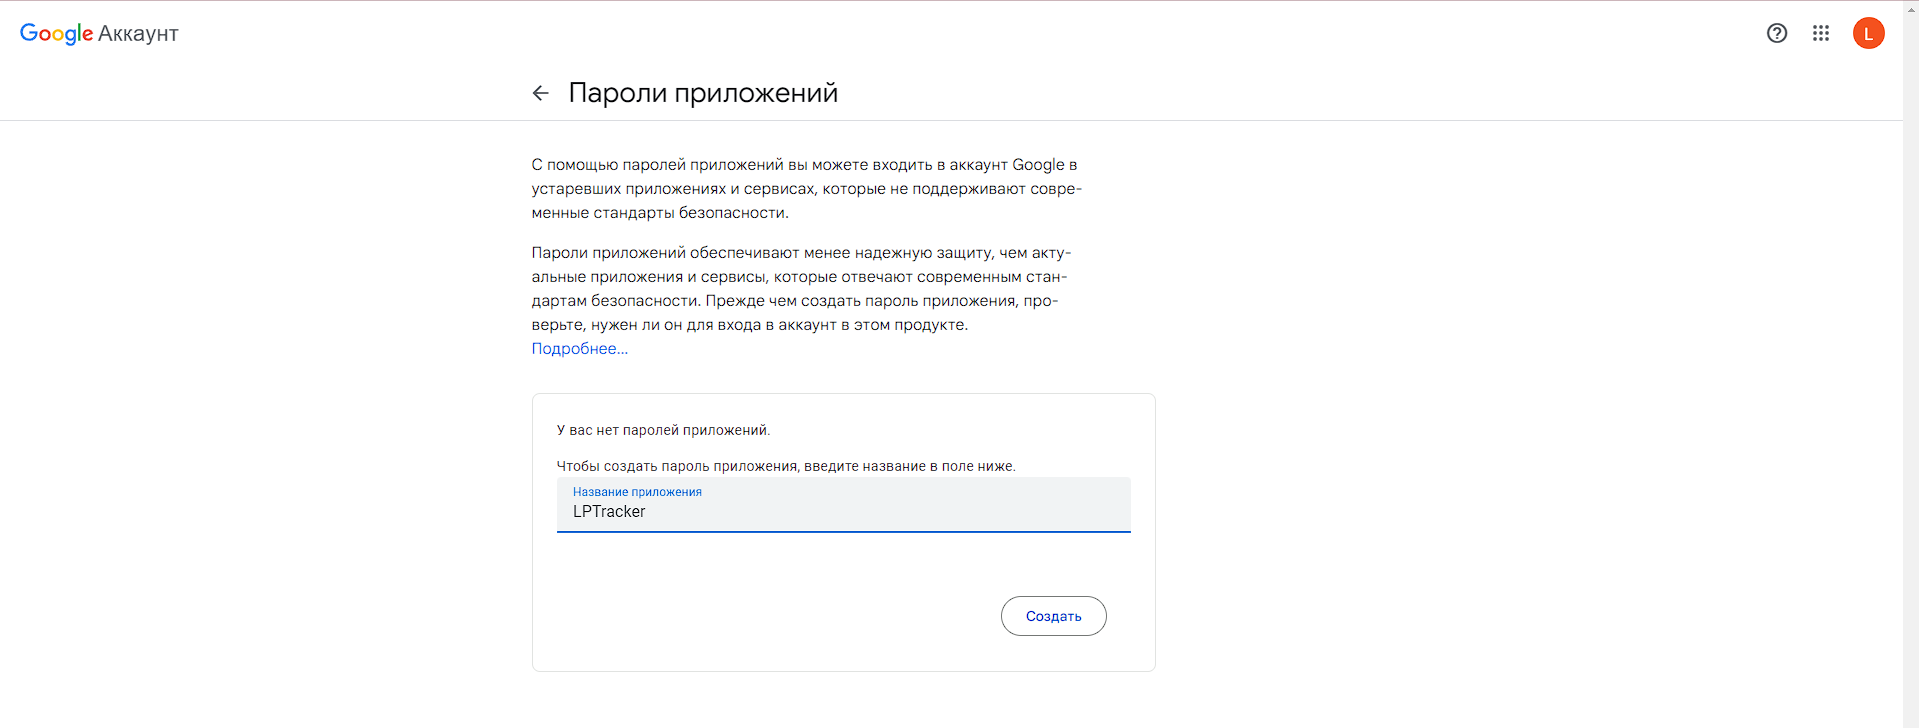The image size is (1919, 728).
Task: Click the Google Аккаунт logo
Action: 99,33
